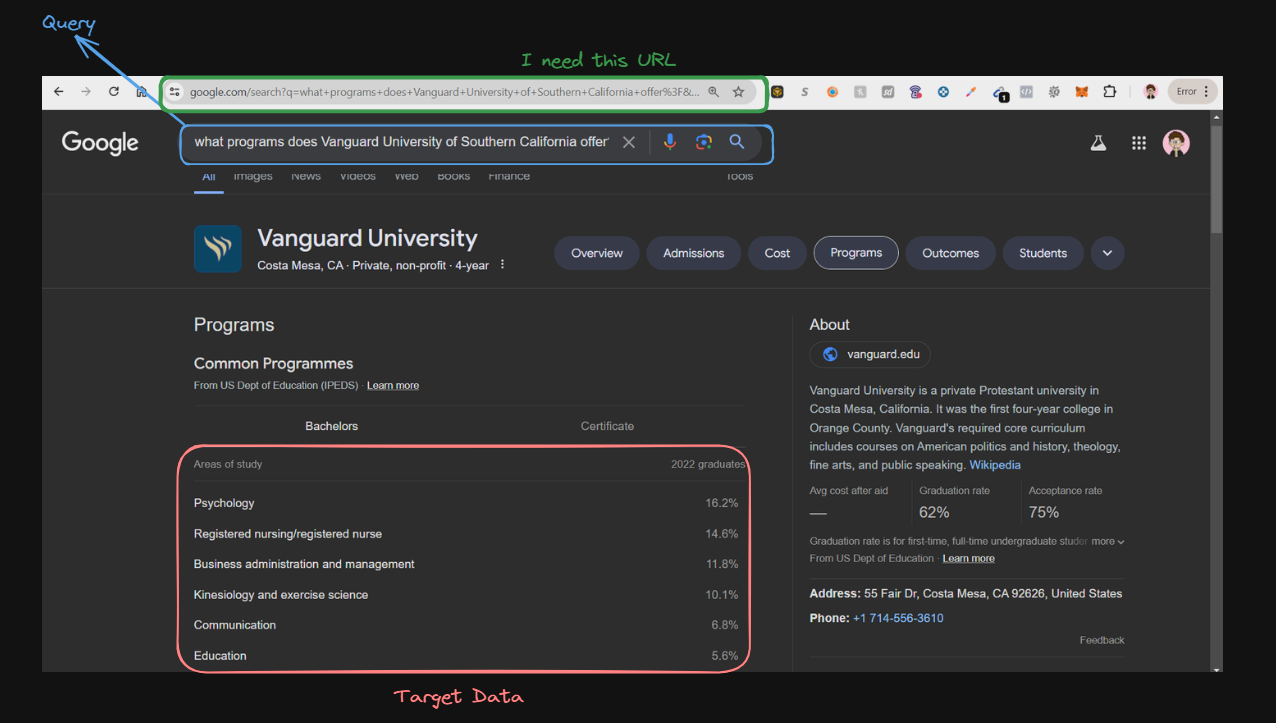Expand the chevron for more school sections
The width and height of the screenshot is (1276, 723).
coord(1107,253)
